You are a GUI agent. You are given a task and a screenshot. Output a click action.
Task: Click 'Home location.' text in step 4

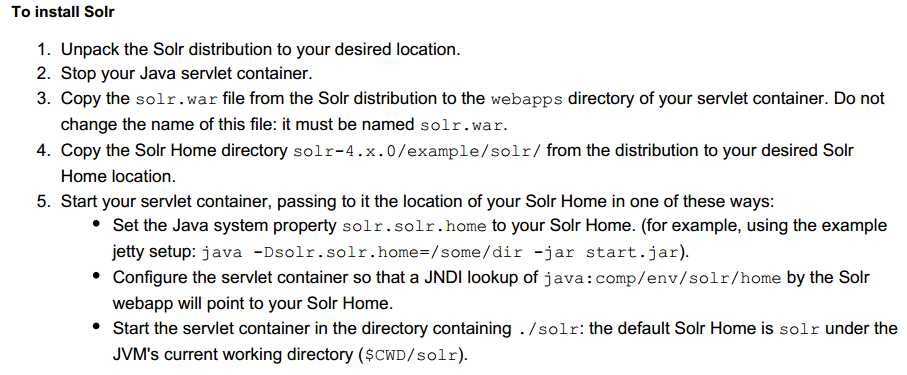click(x=118, y=176)
